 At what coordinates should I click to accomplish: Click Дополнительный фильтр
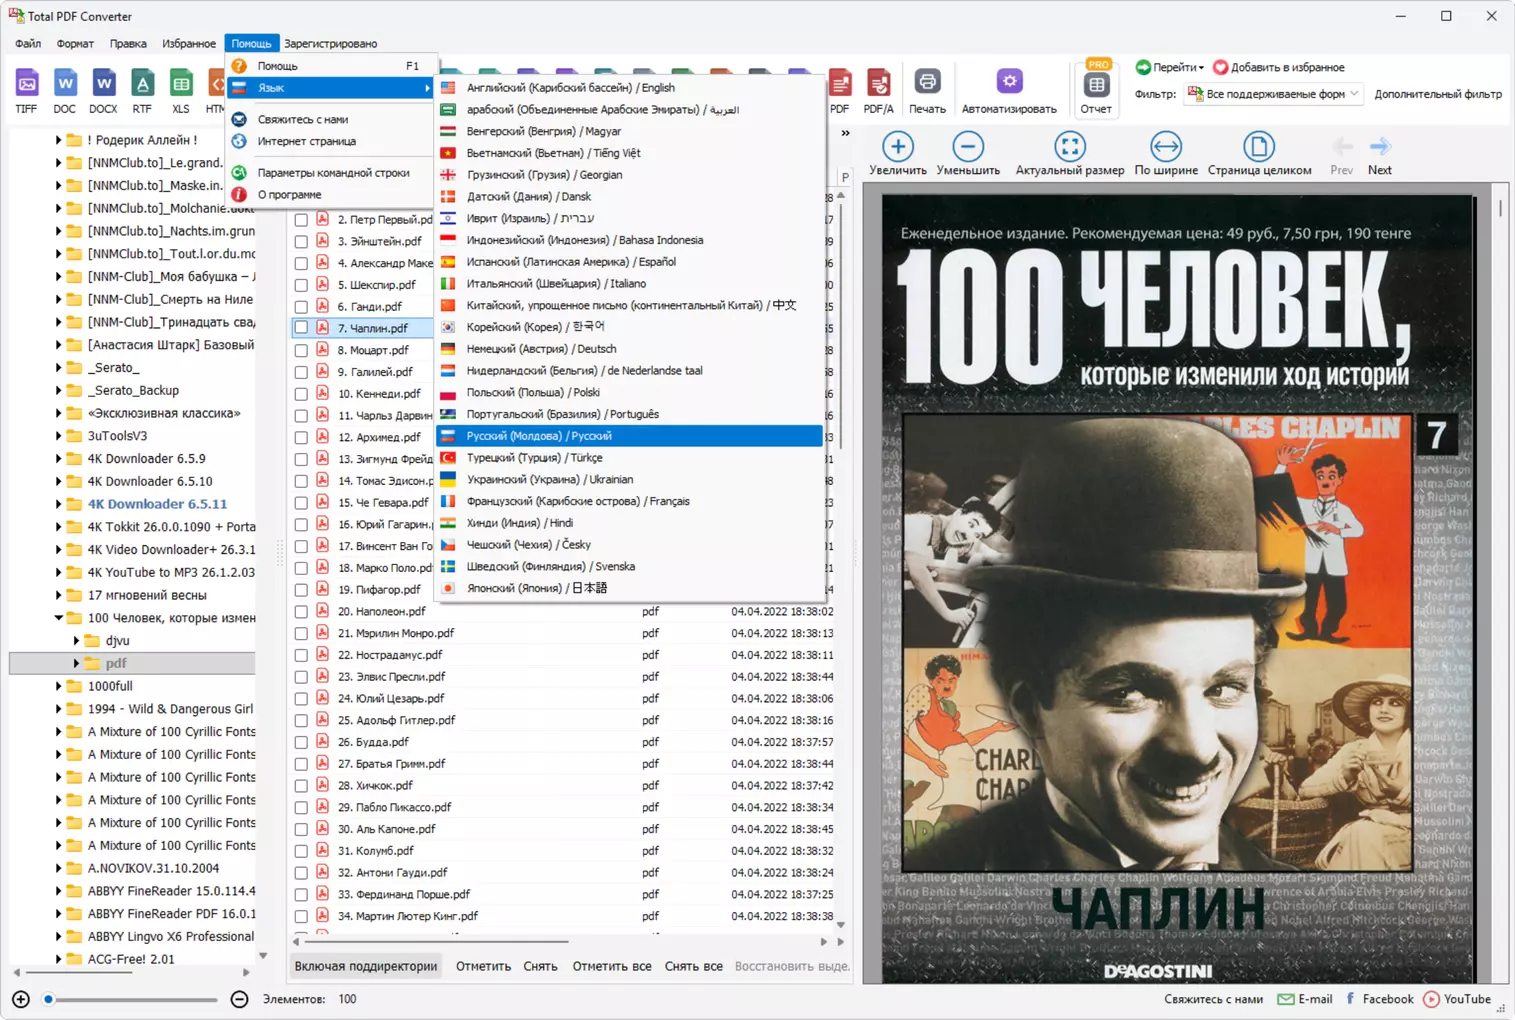pyautogui.click(x=1438, y=94)
